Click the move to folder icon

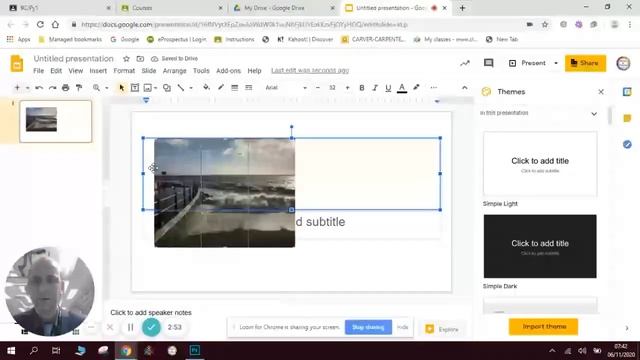140,59
